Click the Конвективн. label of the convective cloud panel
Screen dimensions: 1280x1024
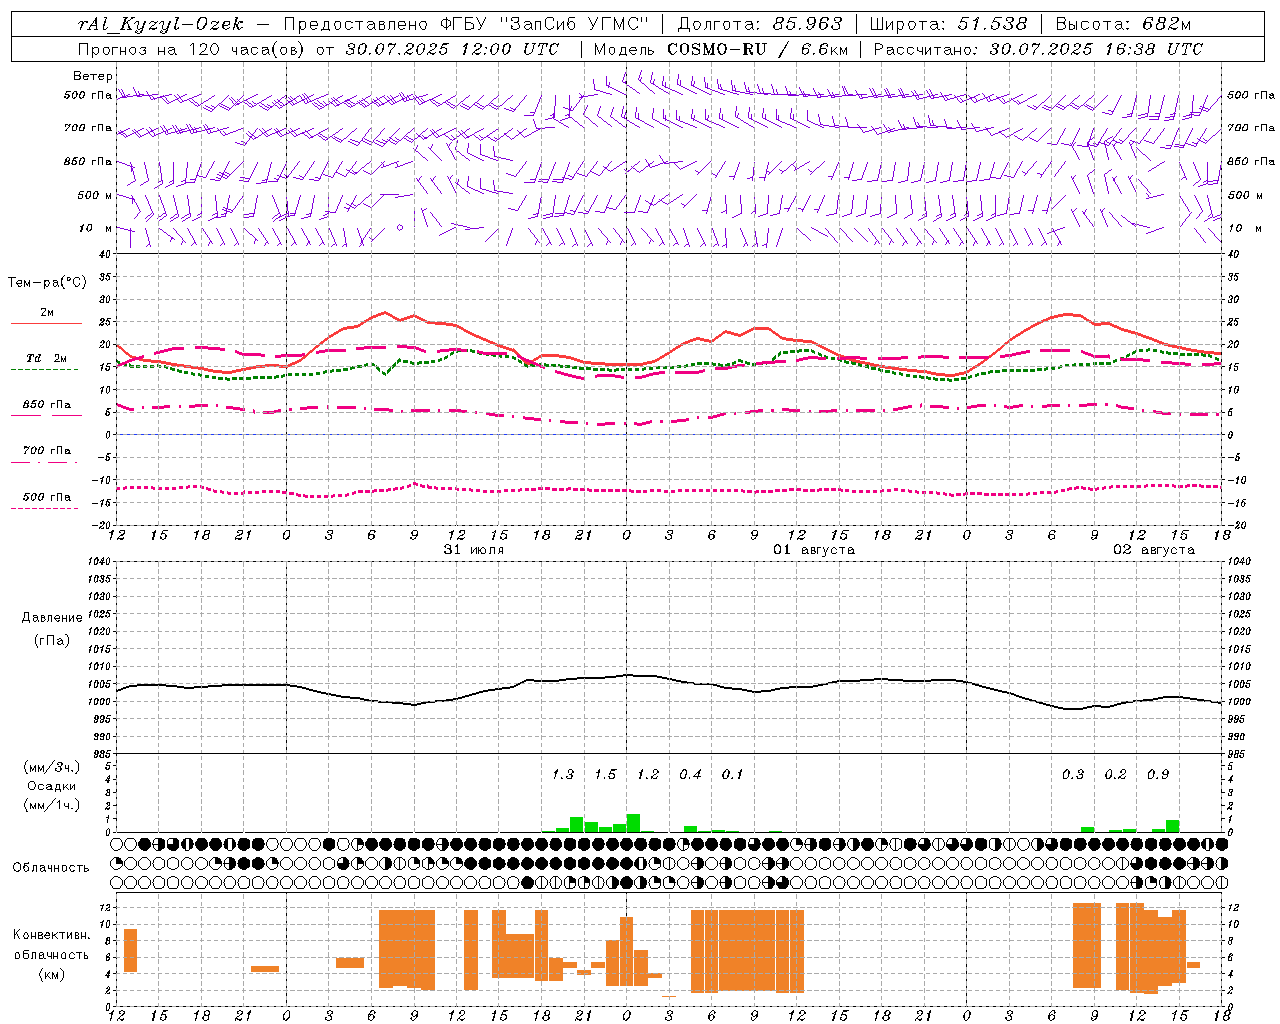pyautogui.click(x=52, y=935)
